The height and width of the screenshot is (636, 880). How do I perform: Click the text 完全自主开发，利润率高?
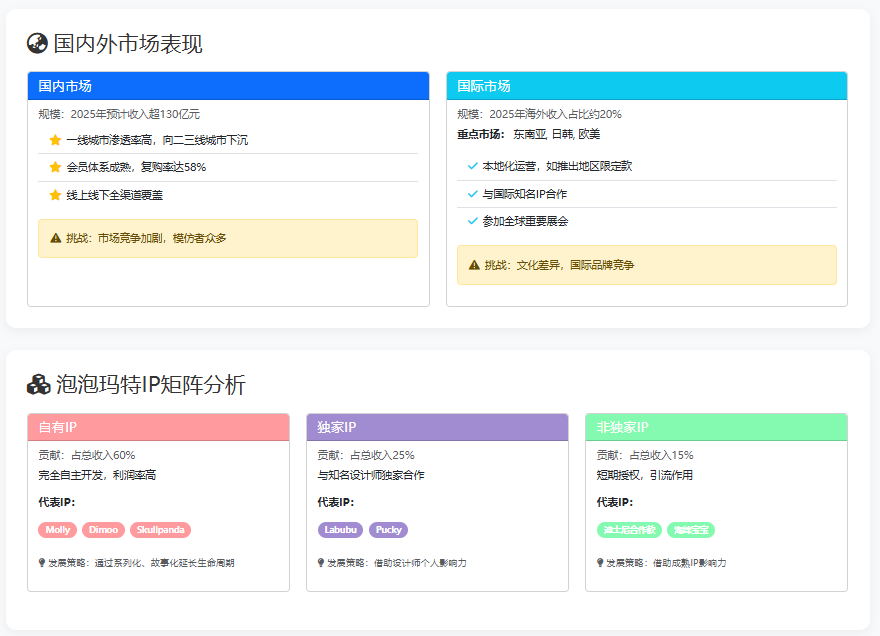(97, 475)
